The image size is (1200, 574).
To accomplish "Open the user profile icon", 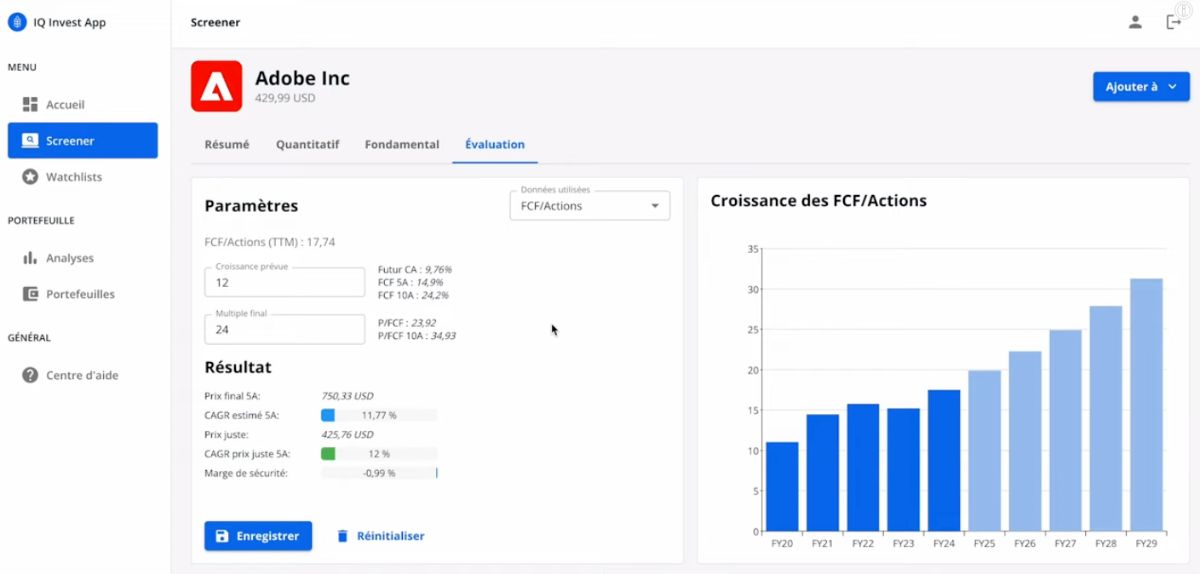I will [1135, 22].
